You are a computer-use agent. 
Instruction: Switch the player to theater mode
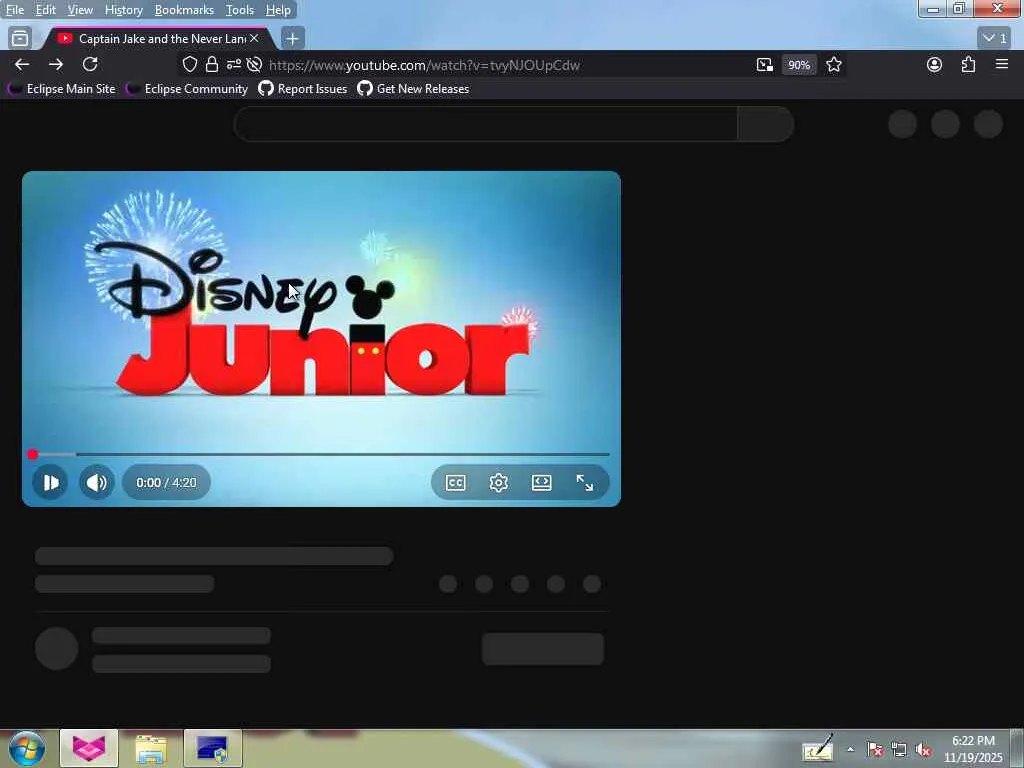click(x=541, y=483)
